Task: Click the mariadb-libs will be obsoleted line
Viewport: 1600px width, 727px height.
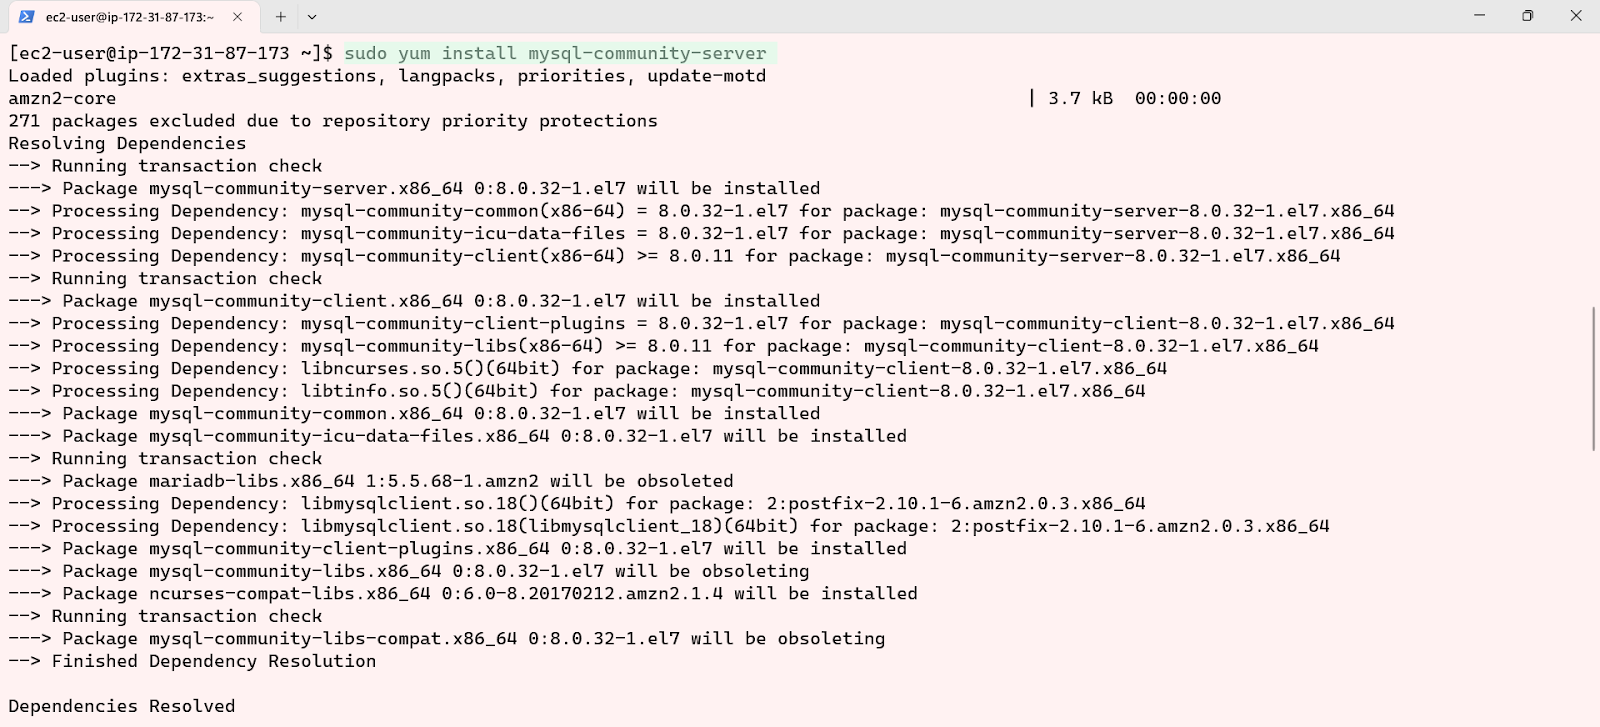Action: (371, 481)
